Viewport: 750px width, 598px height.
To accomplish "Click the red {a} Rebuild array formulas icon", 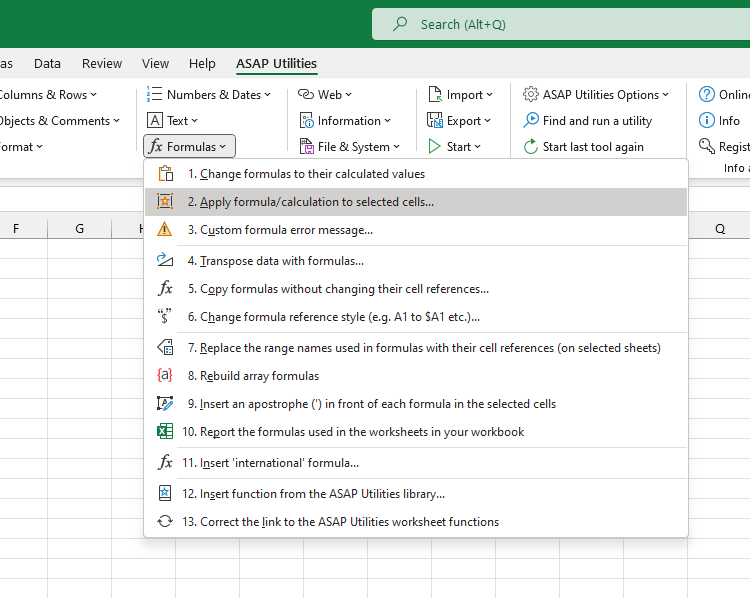I will tap(165, 376).
